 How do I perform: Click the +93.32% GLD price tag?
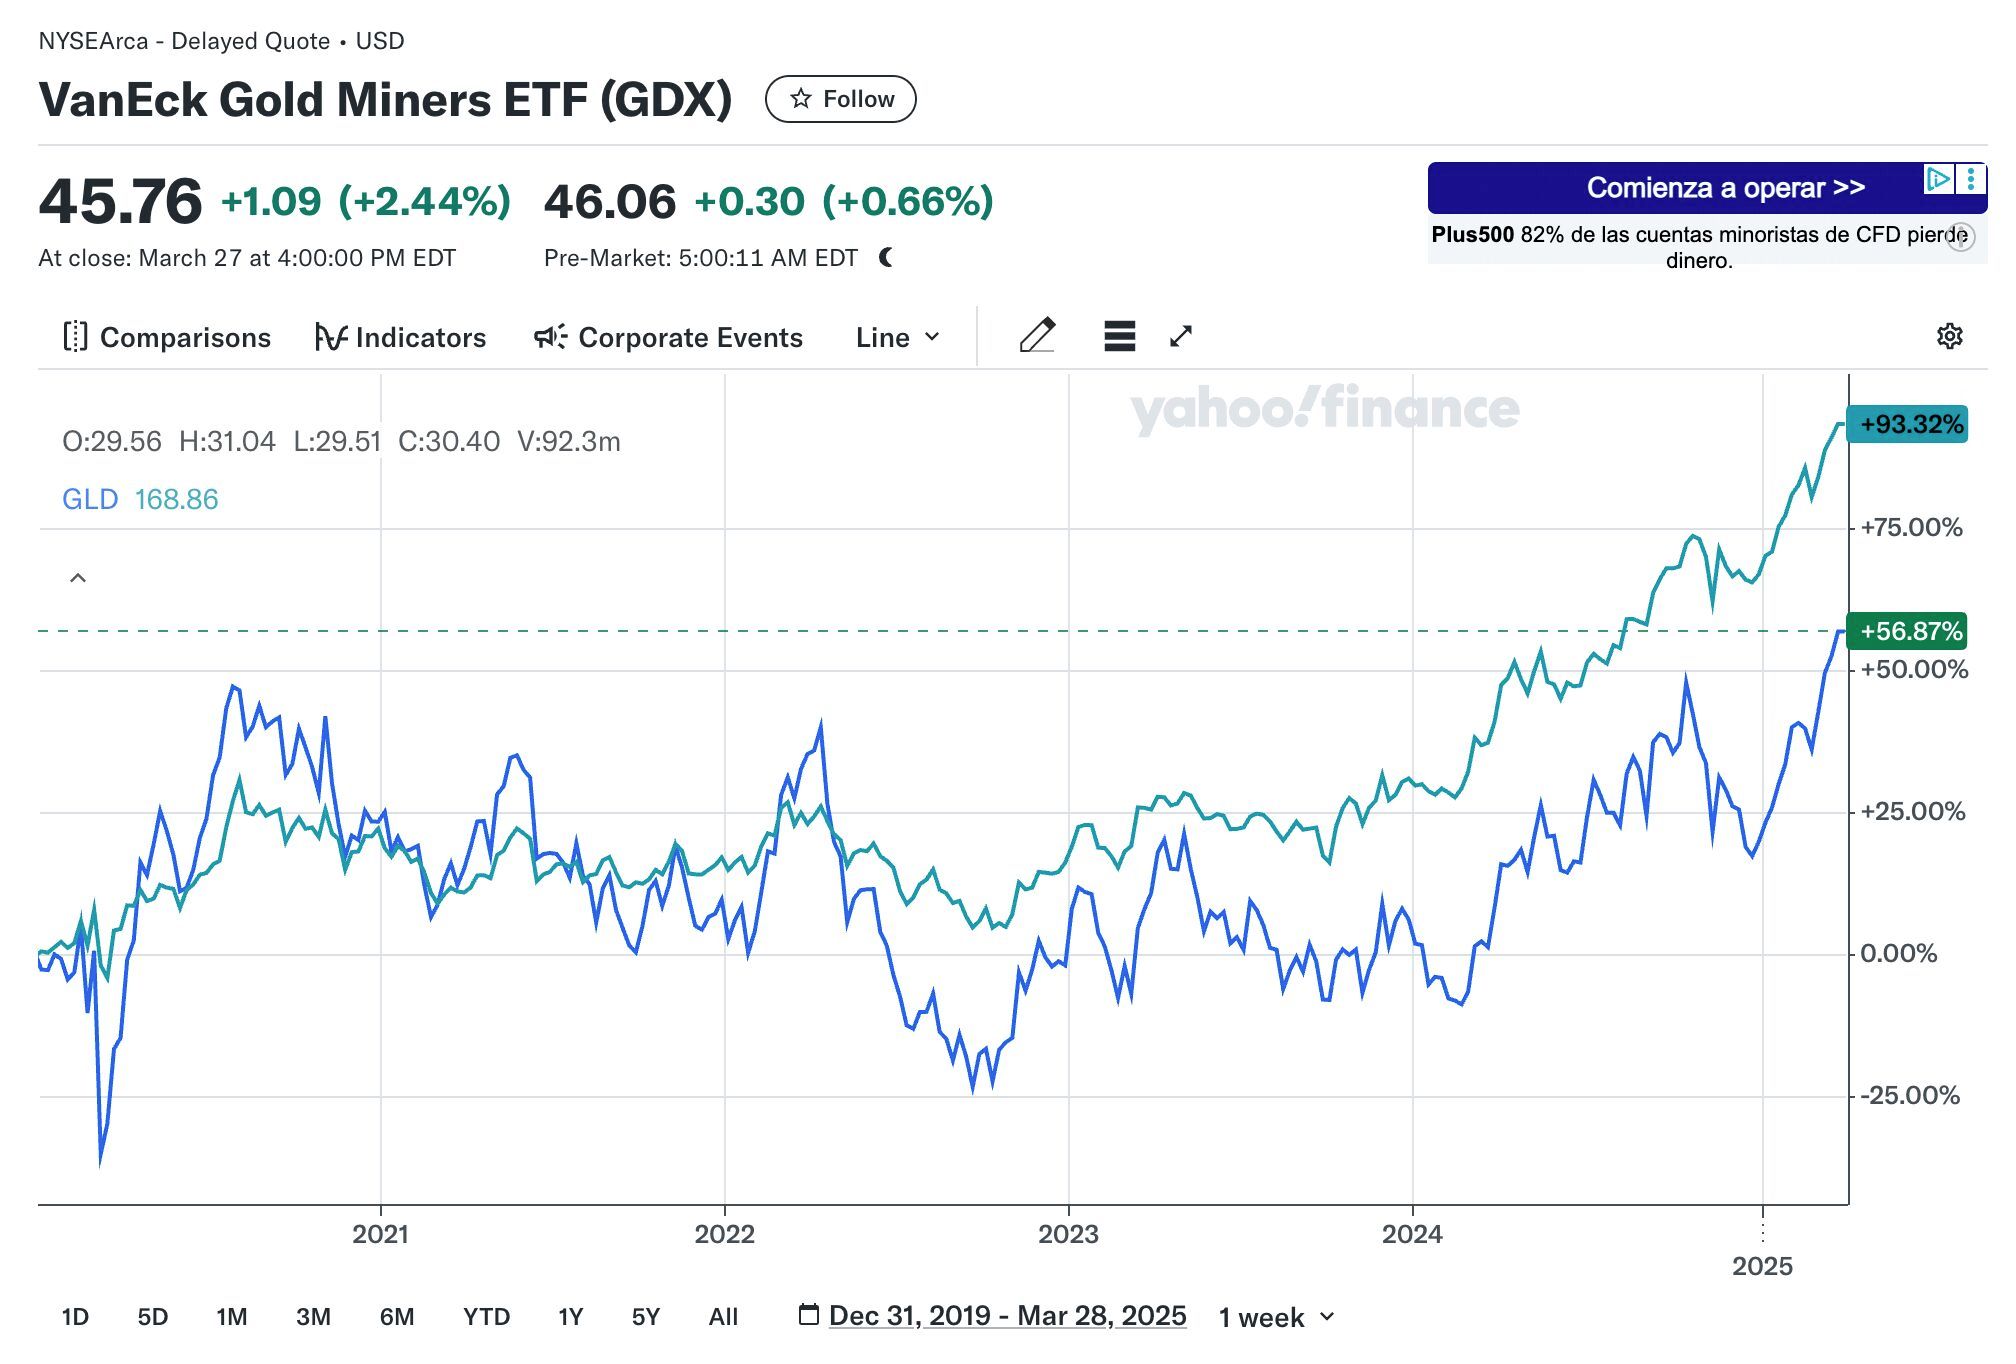pyautogui.click(x=1906, y=424)
